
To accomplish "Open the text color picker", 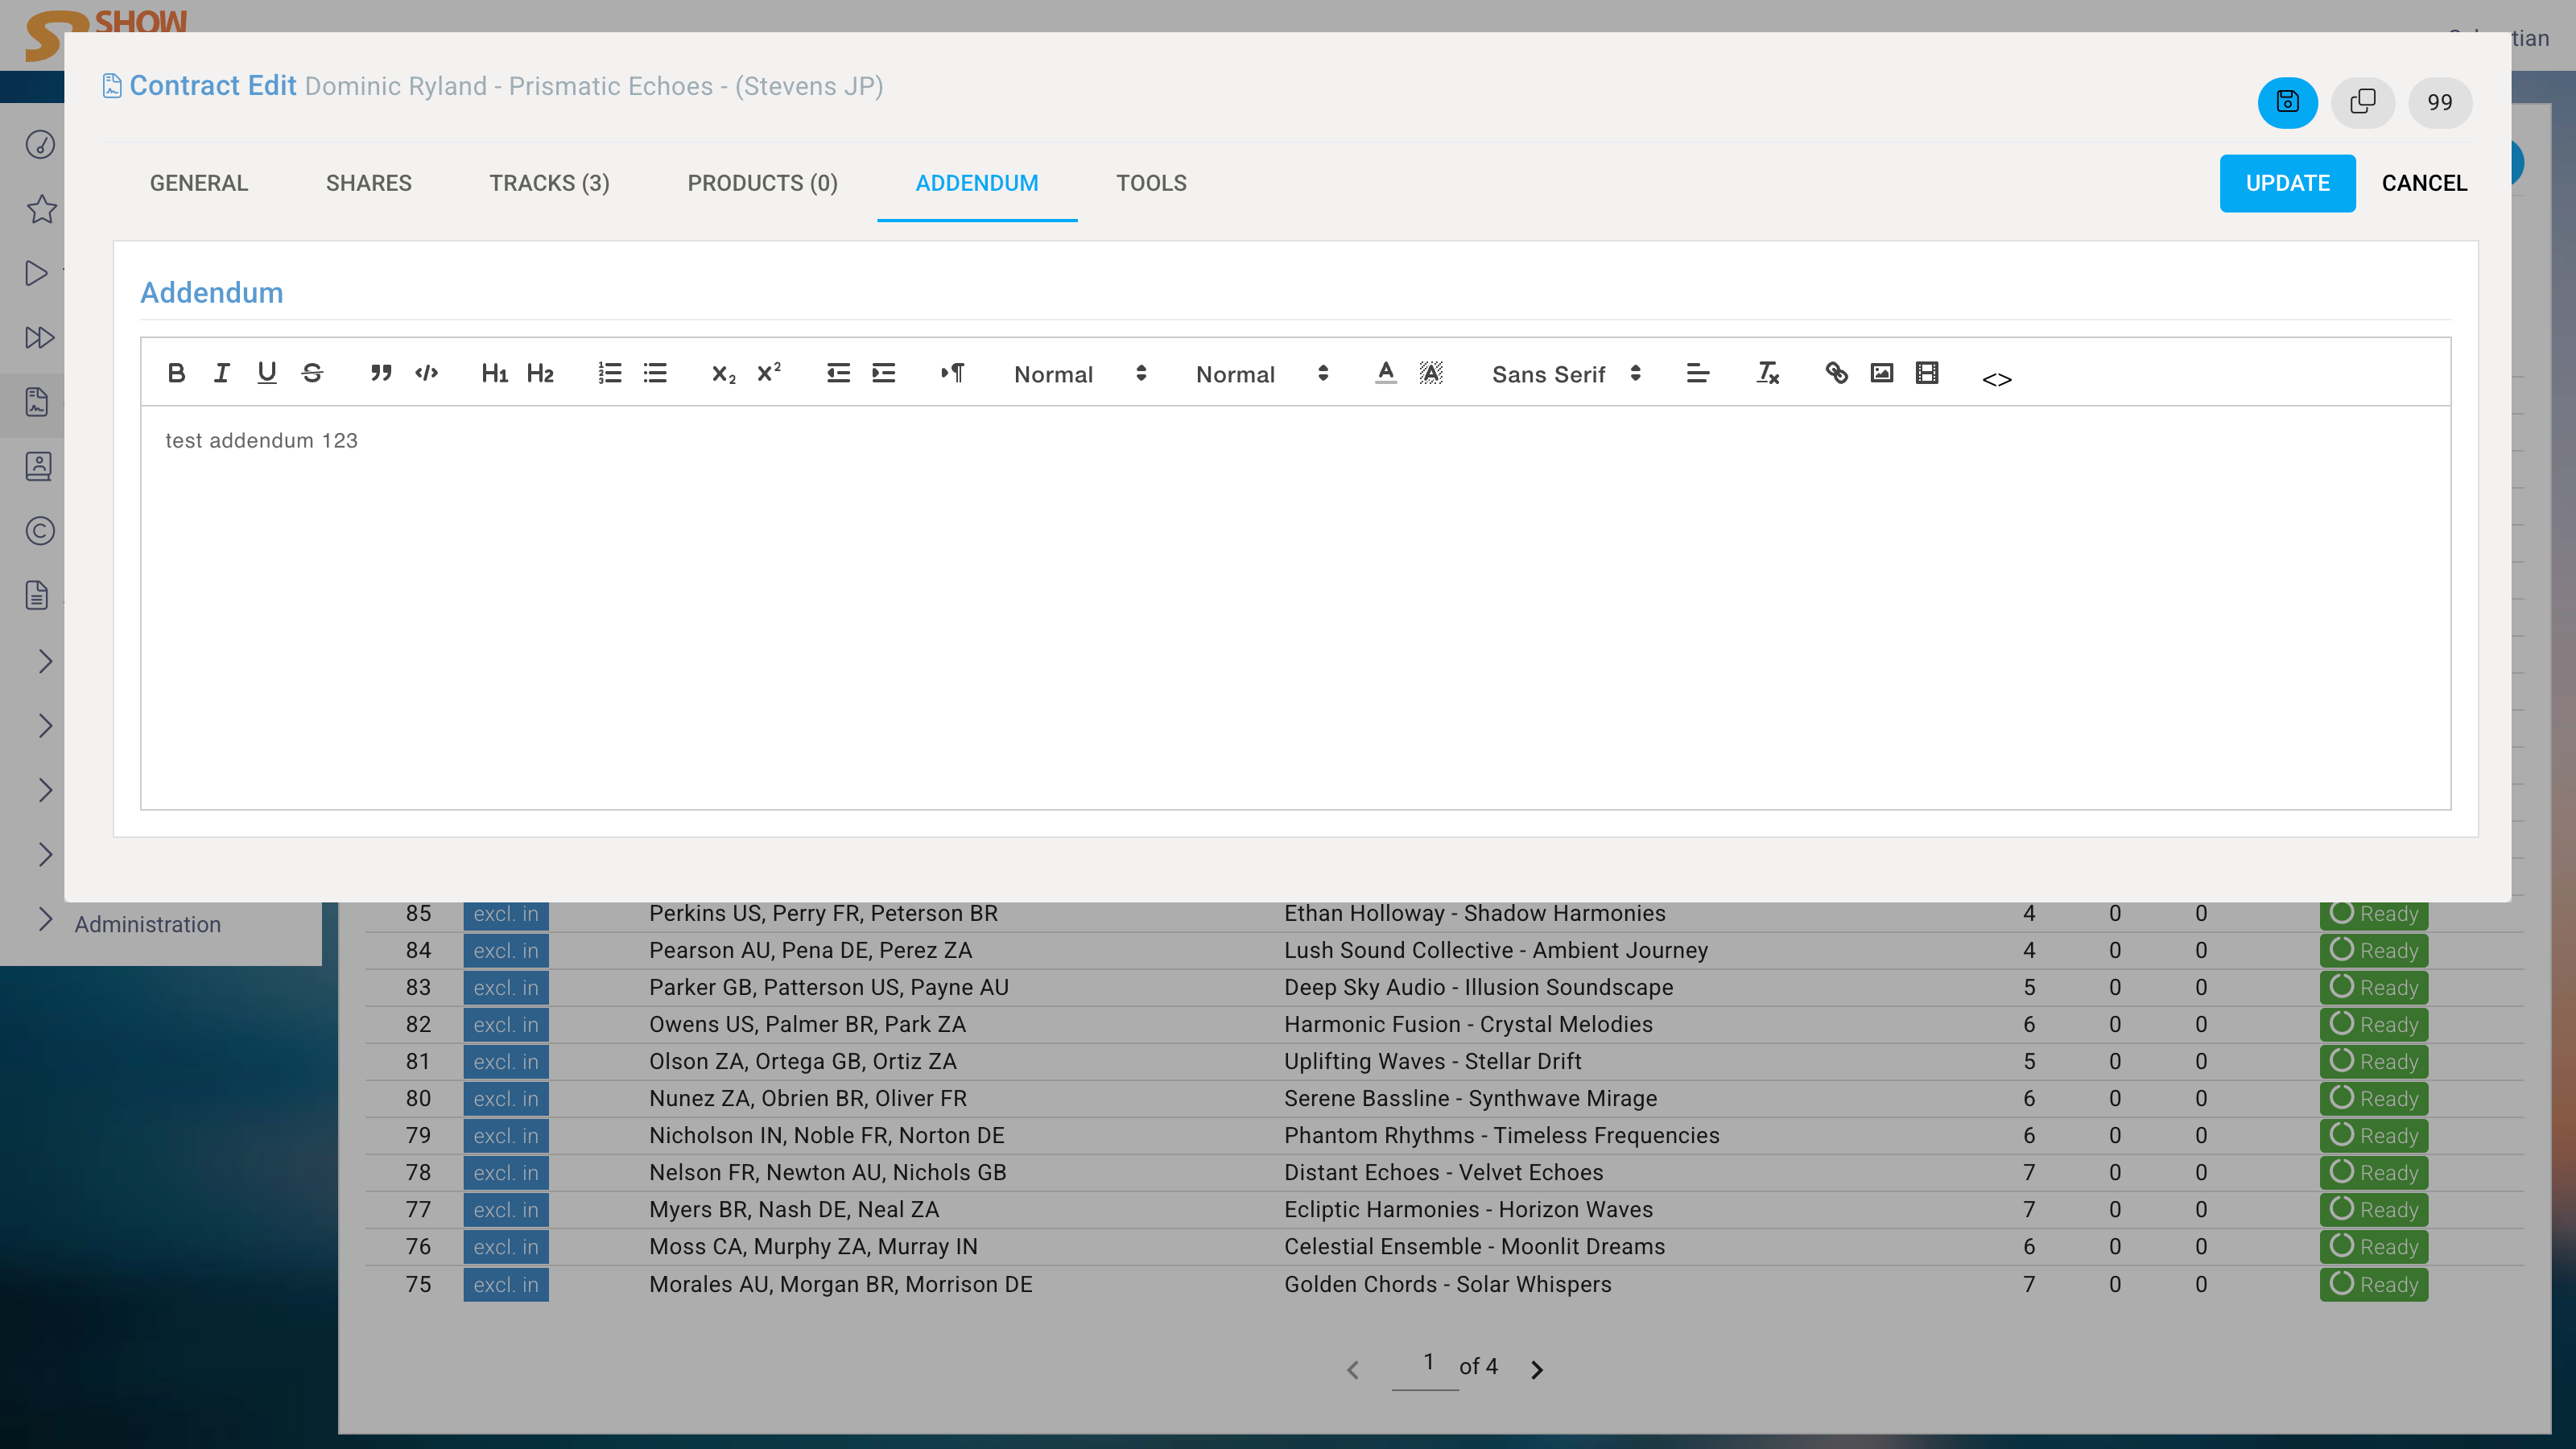I will (1385, 373).
